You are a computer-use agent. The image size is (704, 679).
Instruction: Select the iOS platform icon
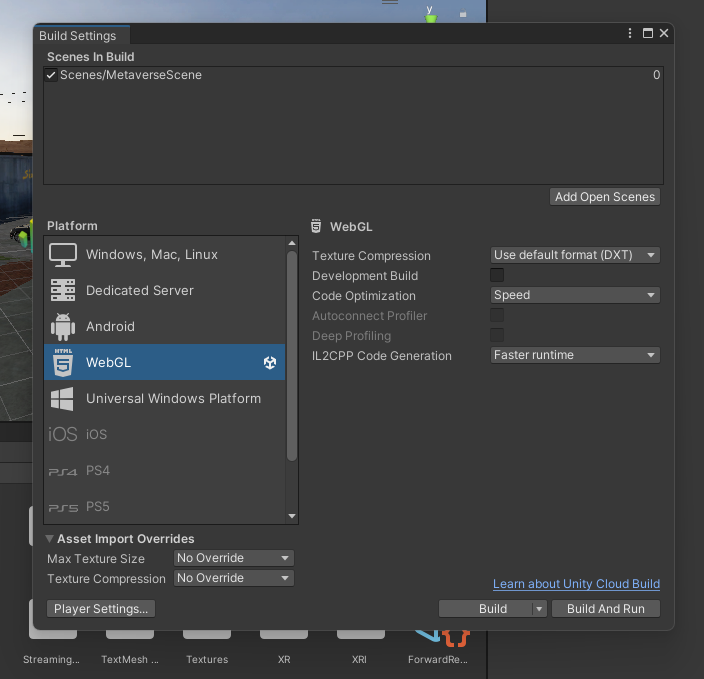[x=63, y=434]
